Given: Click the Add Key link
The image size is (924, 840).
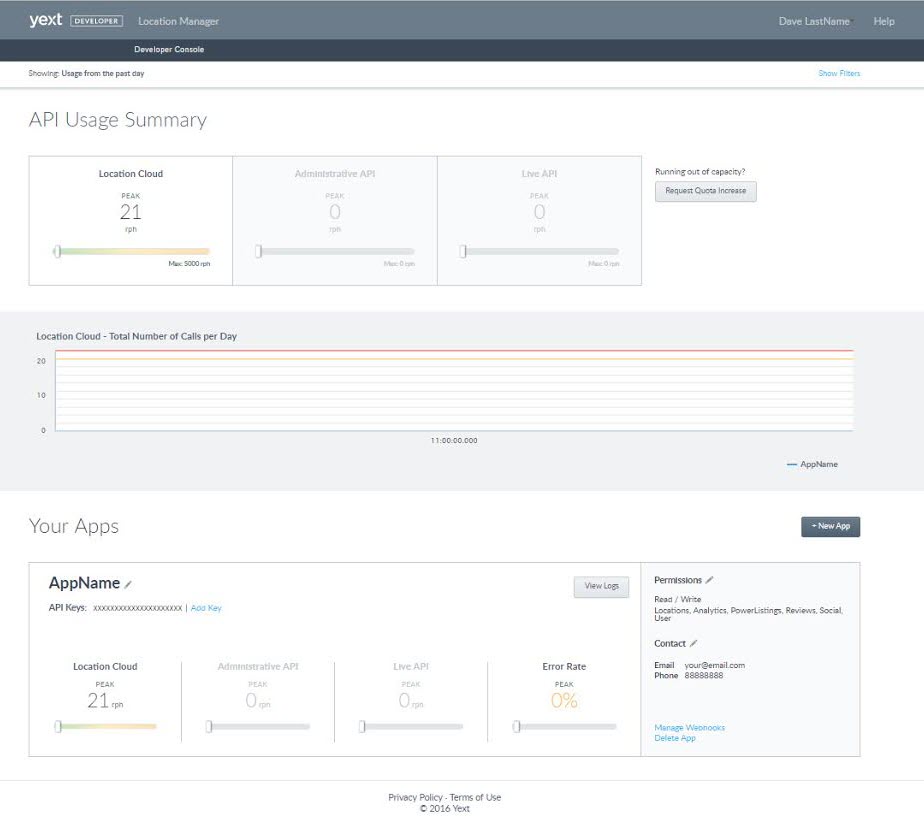Looking at the screenshot, I should tap(206, 608).
